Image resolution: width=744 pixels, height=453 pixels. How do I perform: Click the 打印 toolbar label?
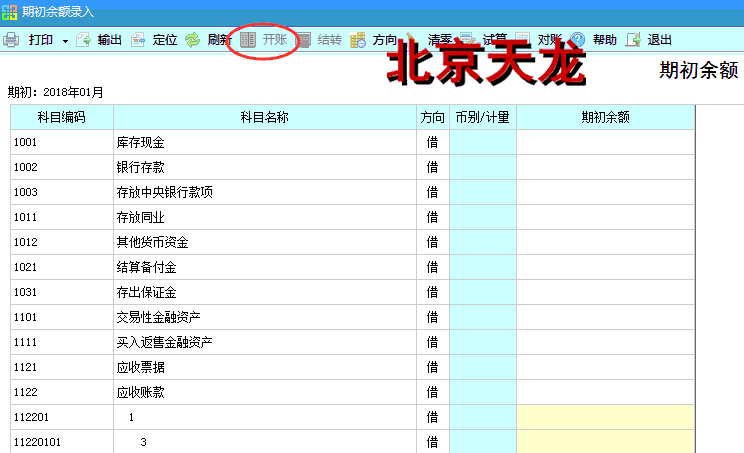click(41, 40)
